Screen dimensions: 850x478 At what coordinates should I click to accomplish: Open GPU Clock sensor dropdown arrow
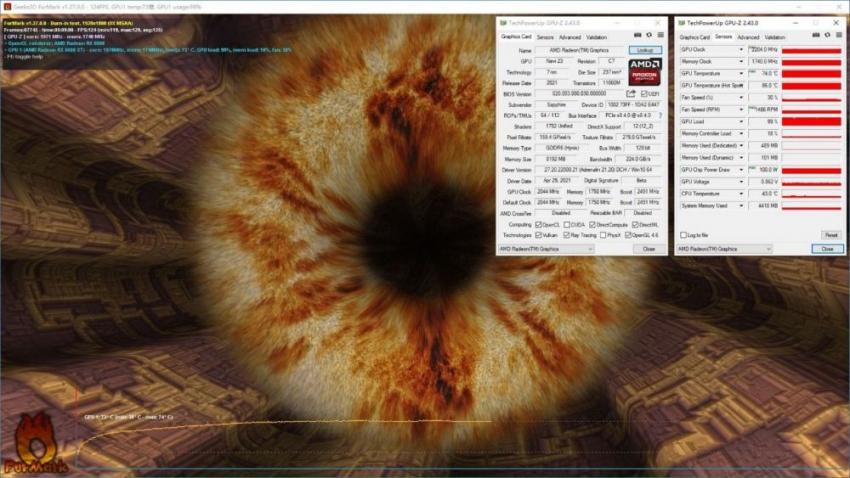[741, 50]
